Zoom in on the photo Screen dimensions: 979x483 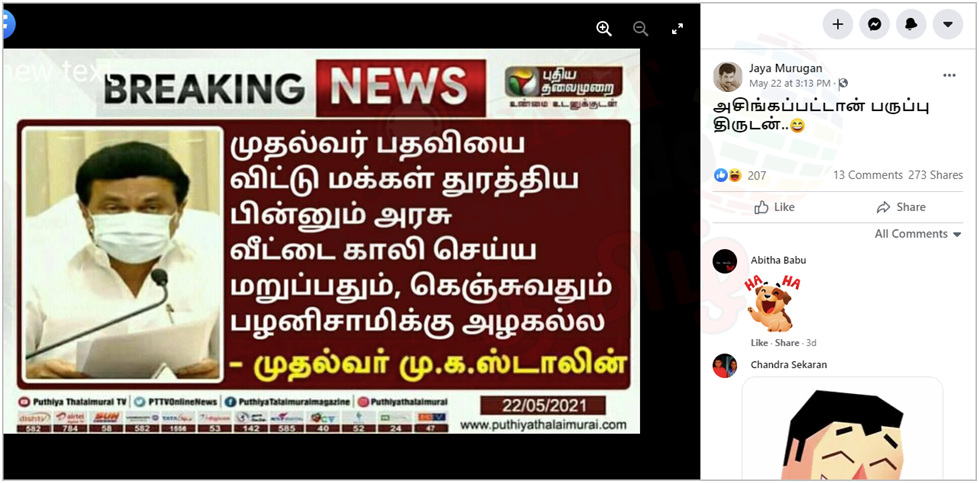[x=604, y=28]
